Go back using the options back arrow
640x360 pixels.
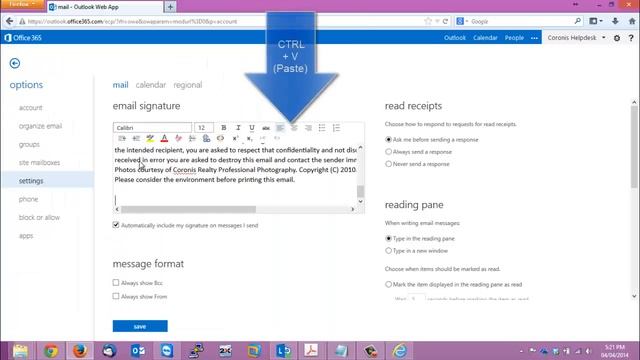click(x=15, y=63)
